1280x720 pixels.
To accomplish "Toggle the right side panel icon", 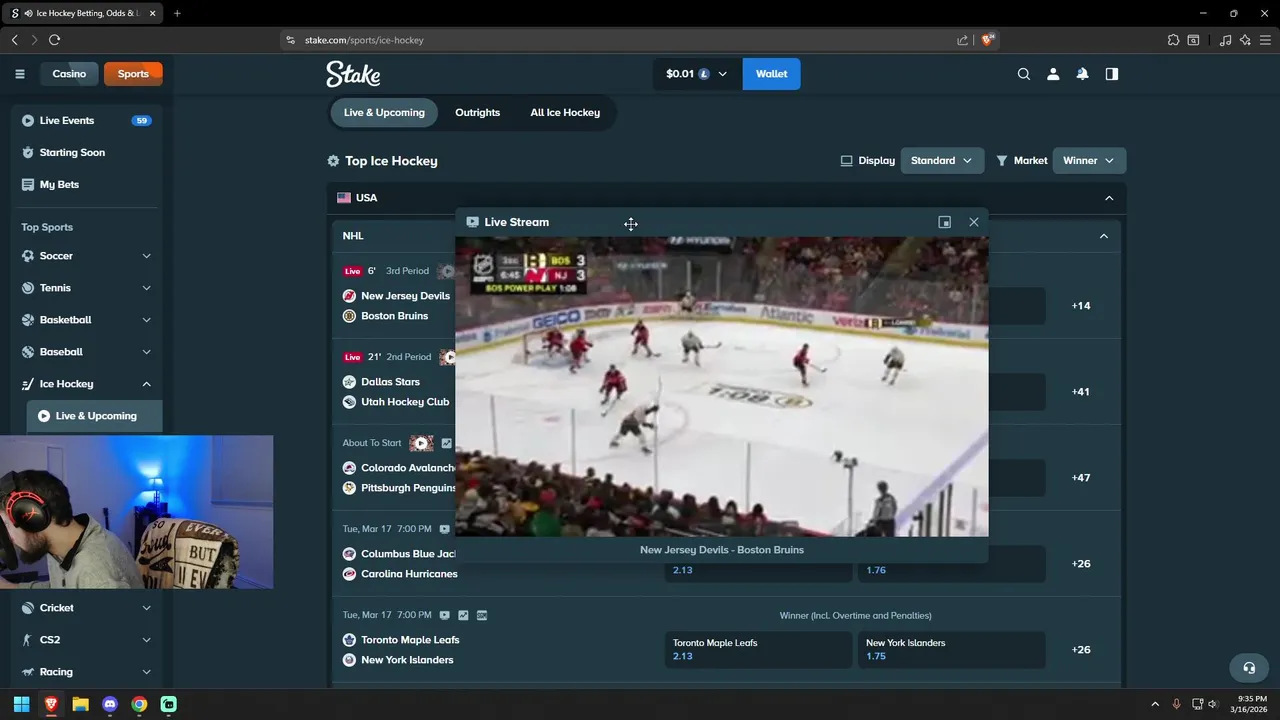I will [1112, 74].
